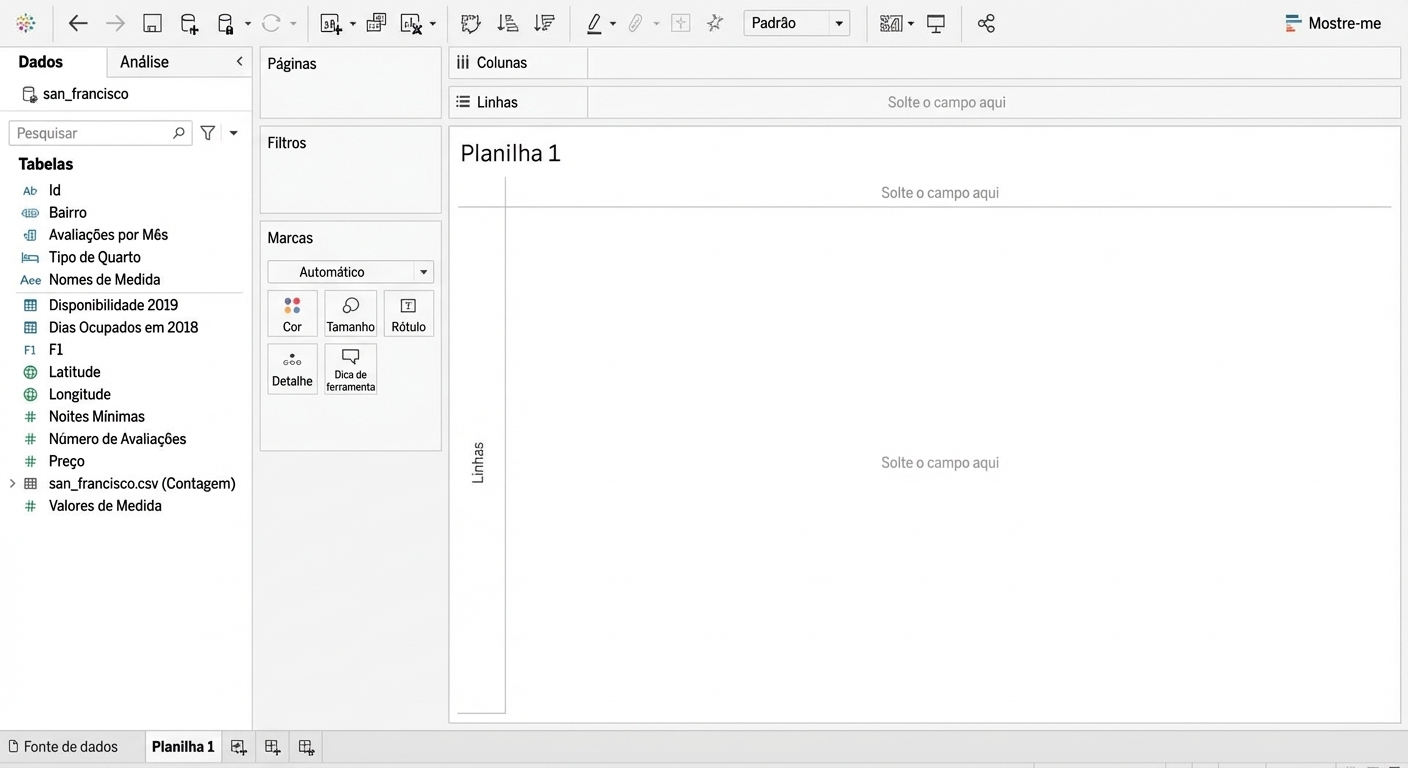
Task: Click the Rótulo label mark button
Action: pyautogui.click(x=408, y=314)
